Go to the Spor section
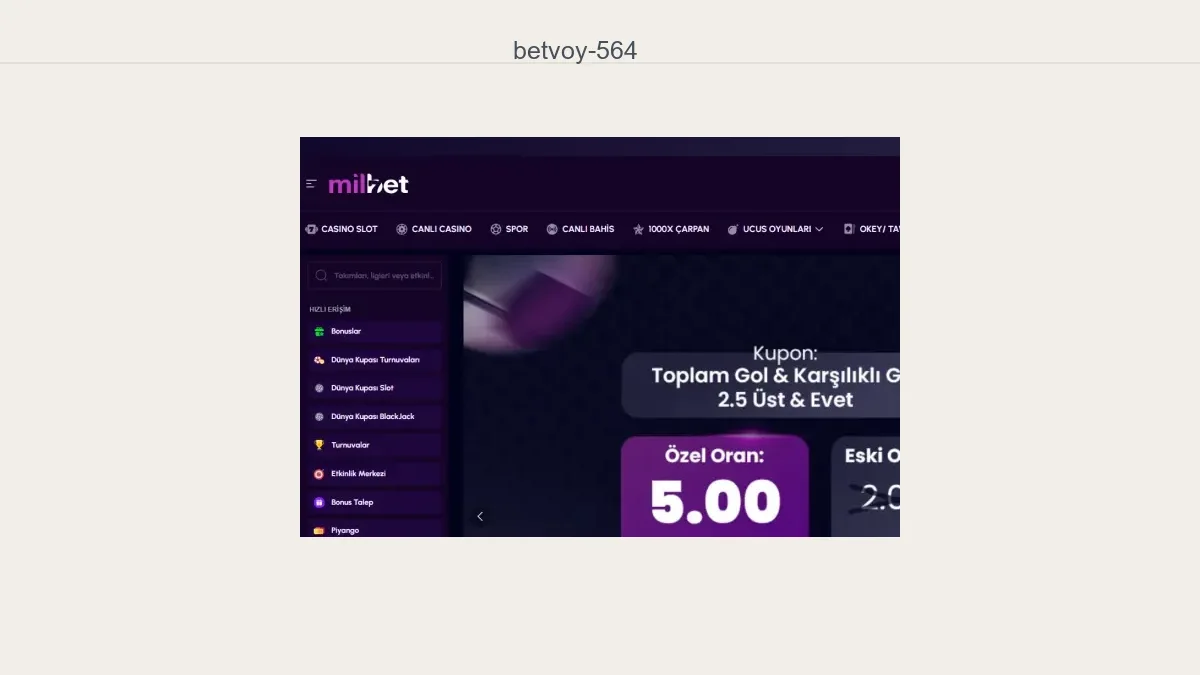This screenshot has width=1200, height=675. (x=509, y=229)
